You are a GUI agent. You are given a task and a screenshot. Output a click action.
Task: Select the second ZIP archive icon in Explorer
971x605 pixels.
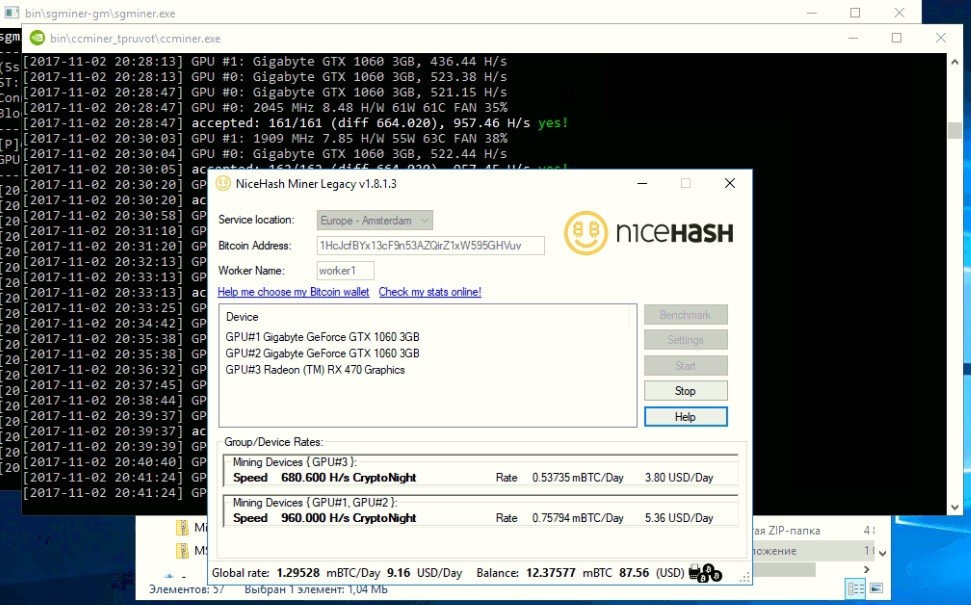coord(182,550)
